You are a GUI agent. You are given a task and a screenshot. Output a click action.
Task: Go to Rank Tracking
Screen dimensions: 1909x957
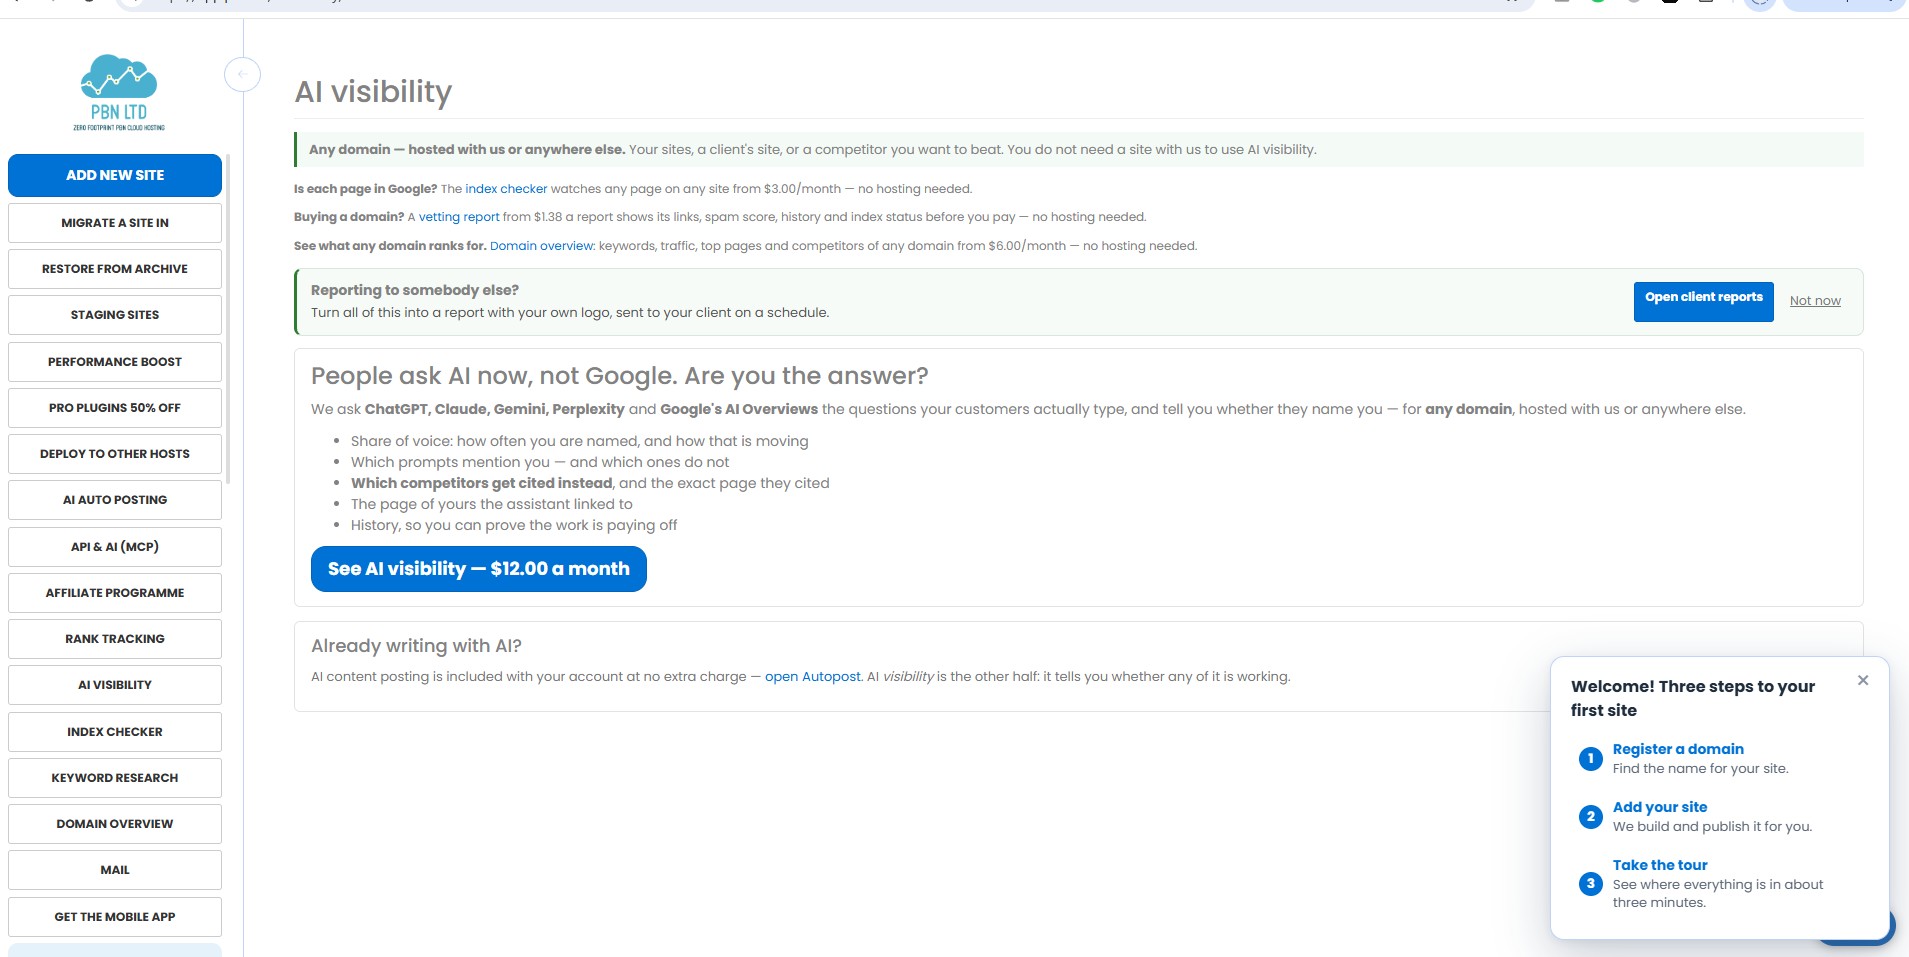115,639
